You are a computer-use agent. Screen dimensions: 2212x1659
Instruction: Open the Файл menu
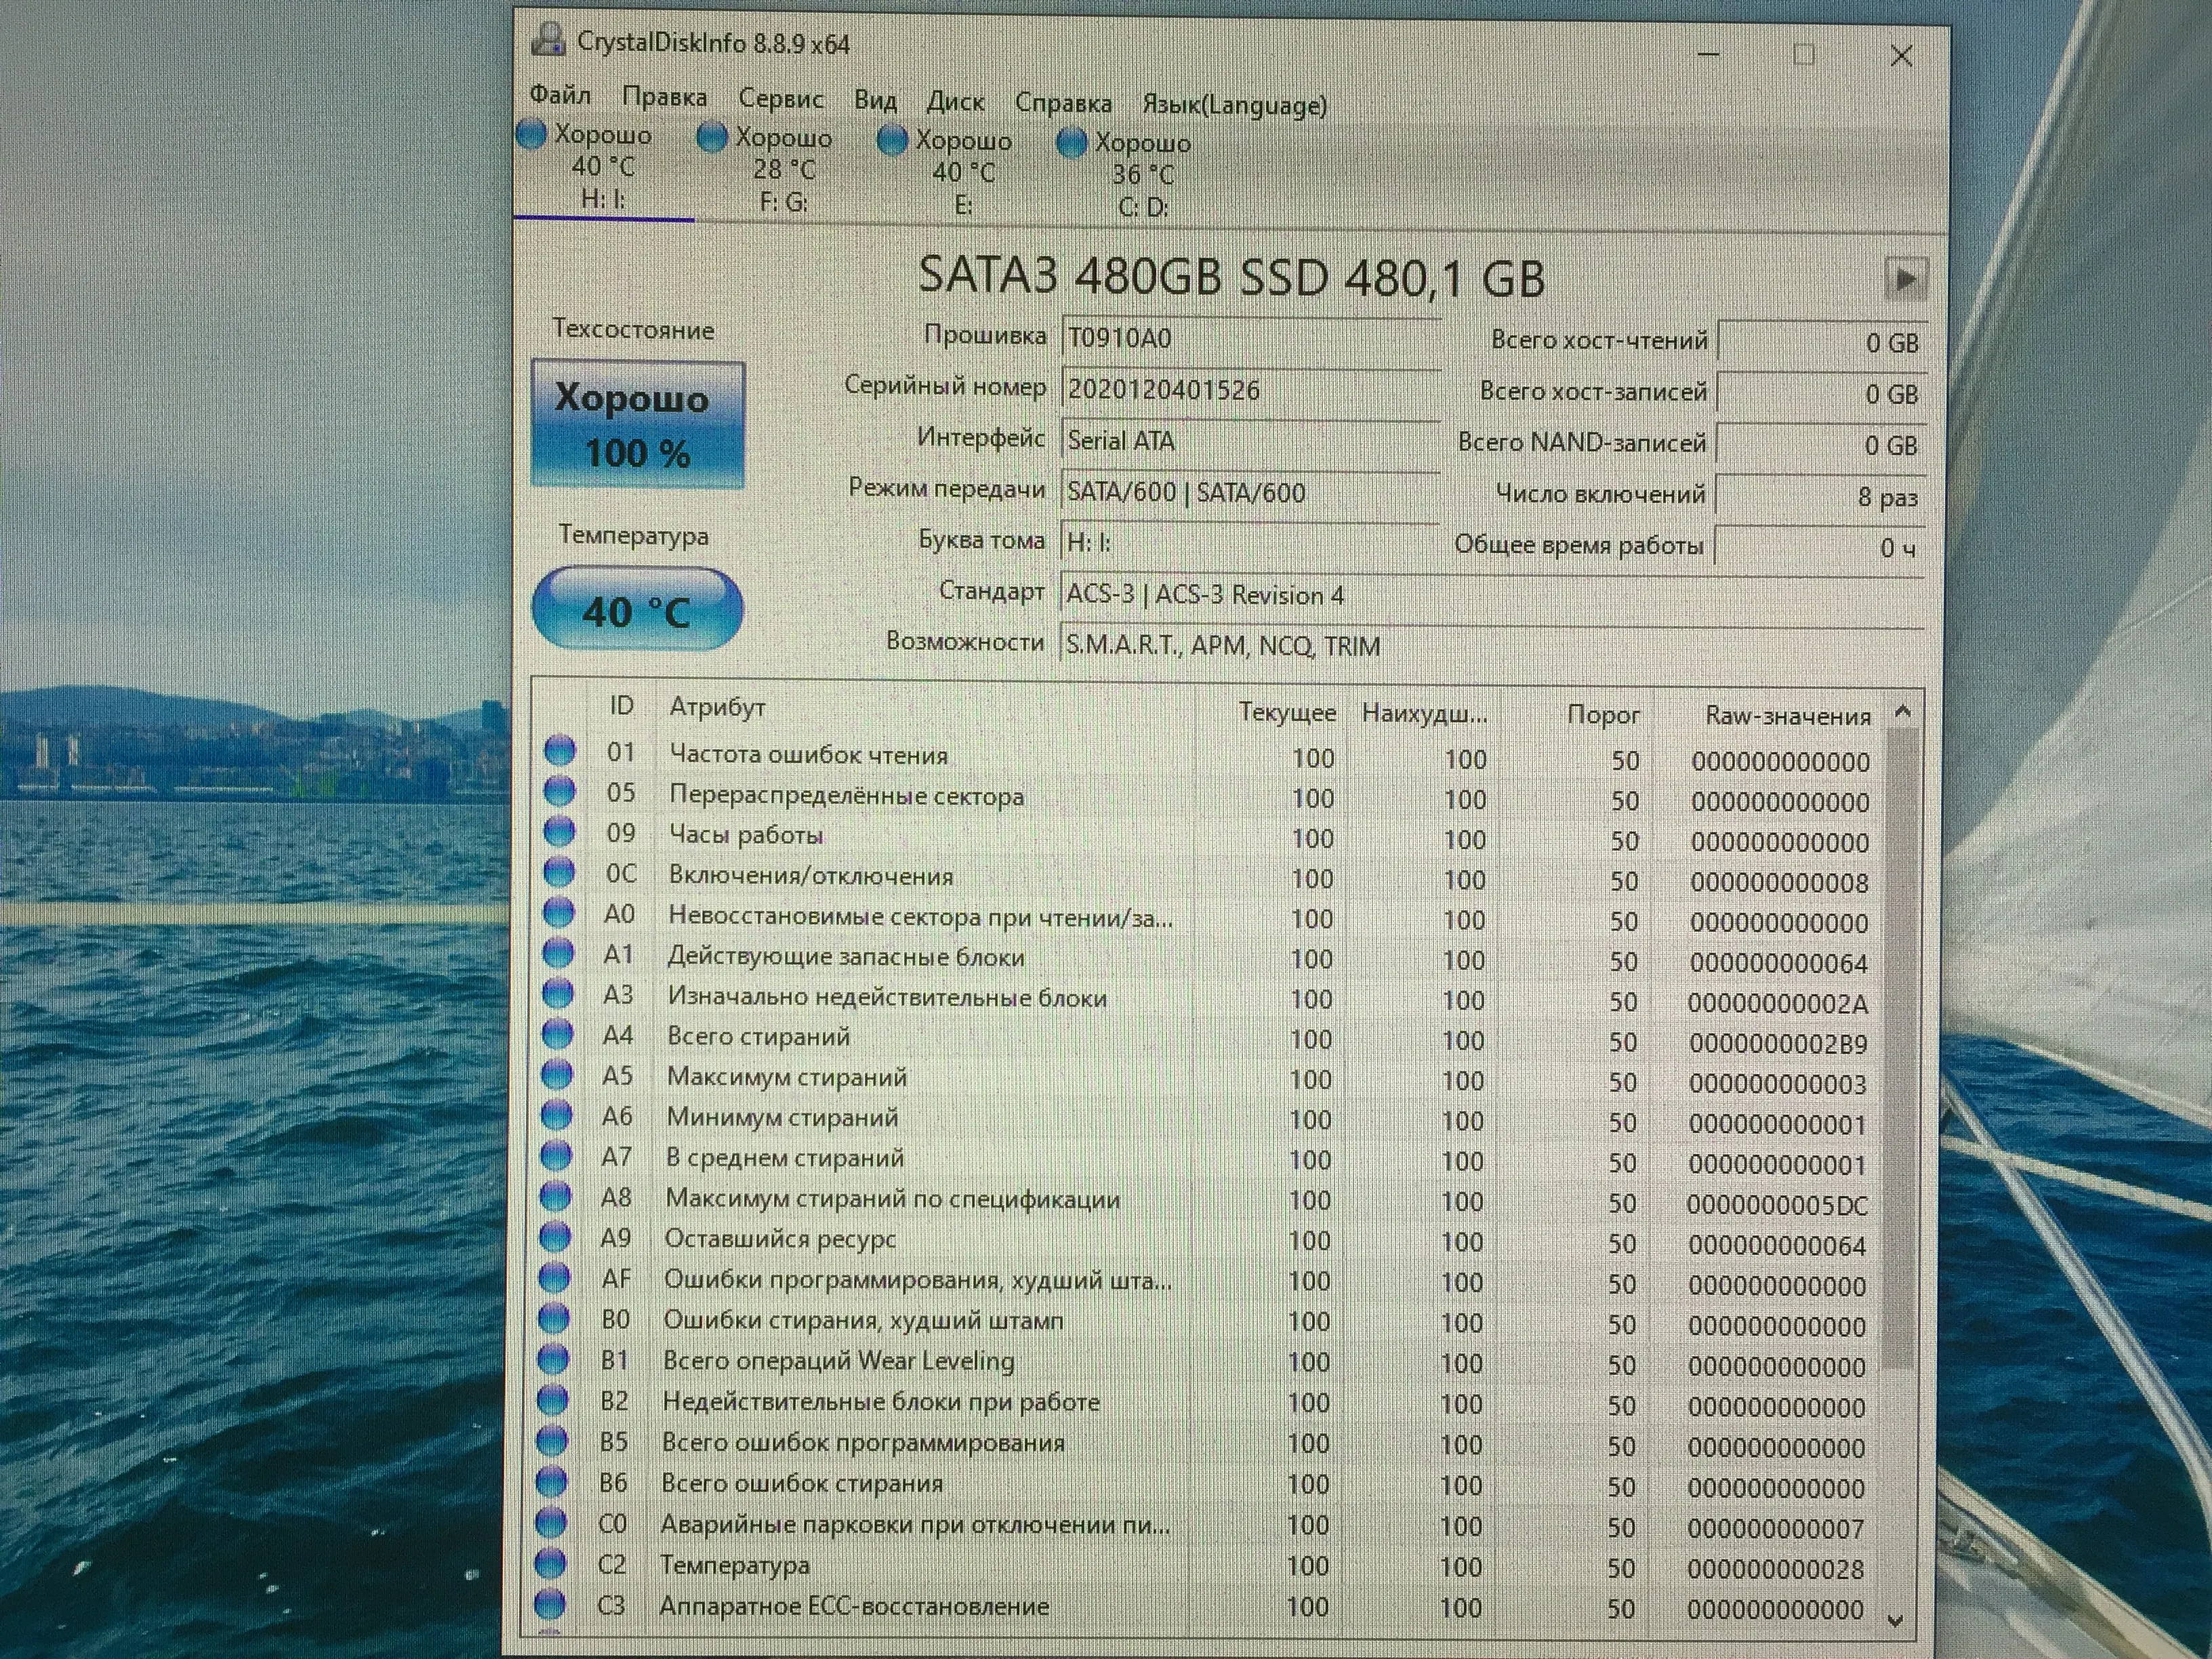tap(560, 95)
